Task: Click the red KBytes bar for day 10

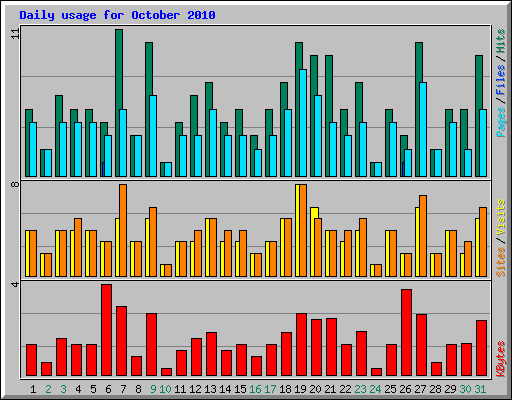Action: 166,372
